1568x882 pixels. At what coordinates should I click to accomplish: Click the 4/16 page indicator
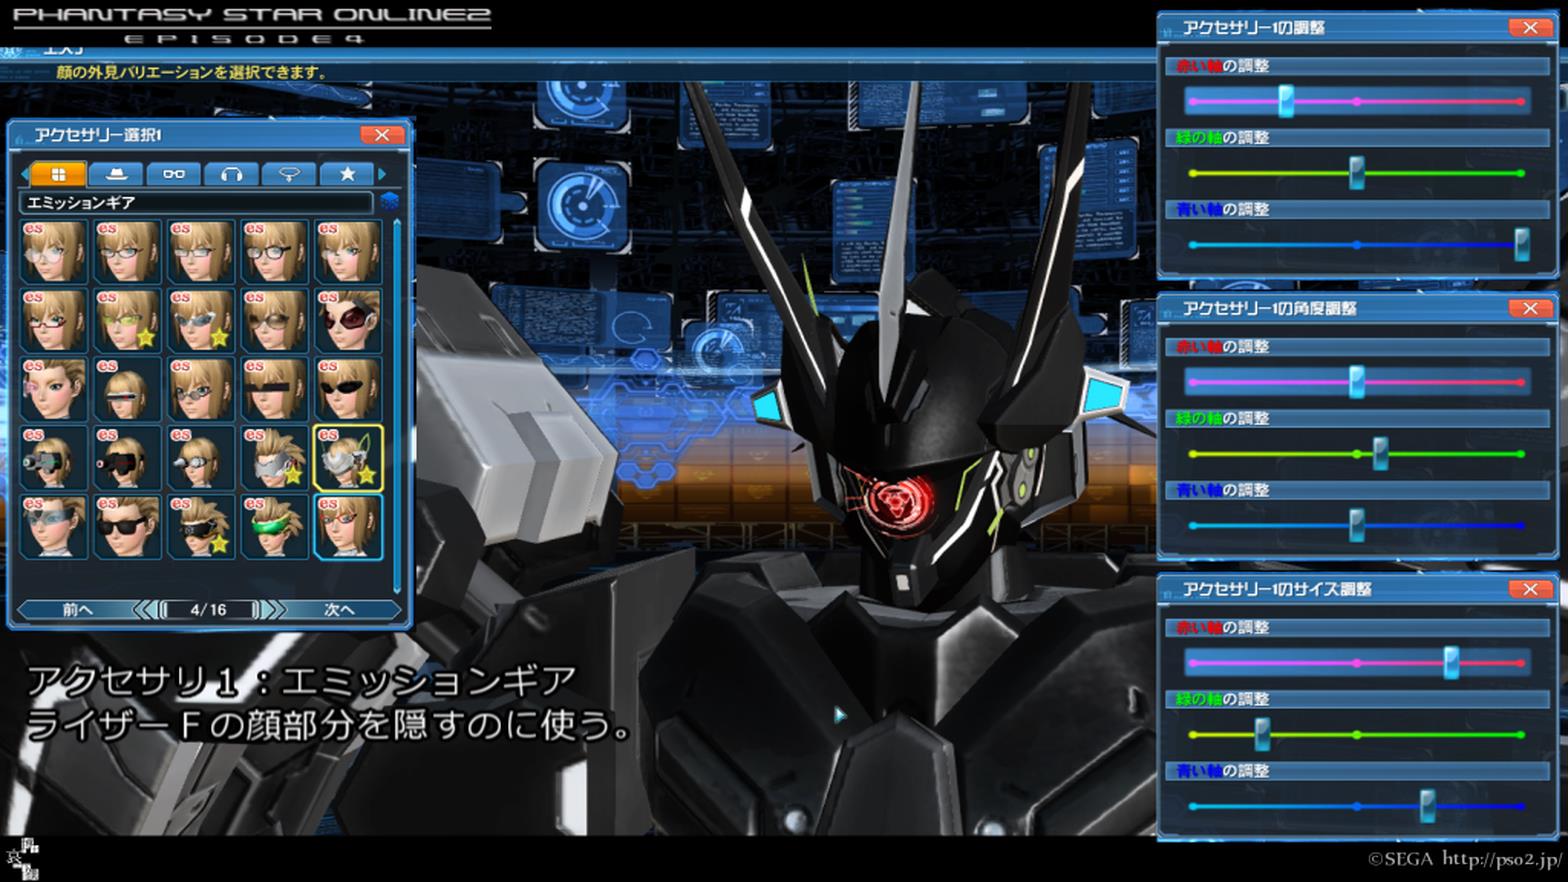click(209, 609)
